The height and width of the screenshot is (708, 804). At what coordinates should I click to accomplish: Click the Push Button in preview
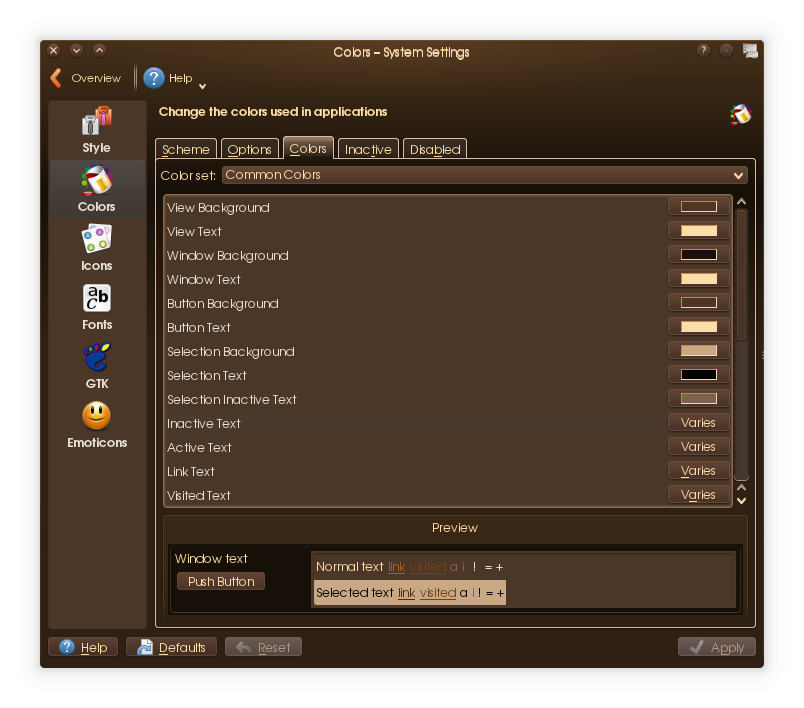coord(221,581)
